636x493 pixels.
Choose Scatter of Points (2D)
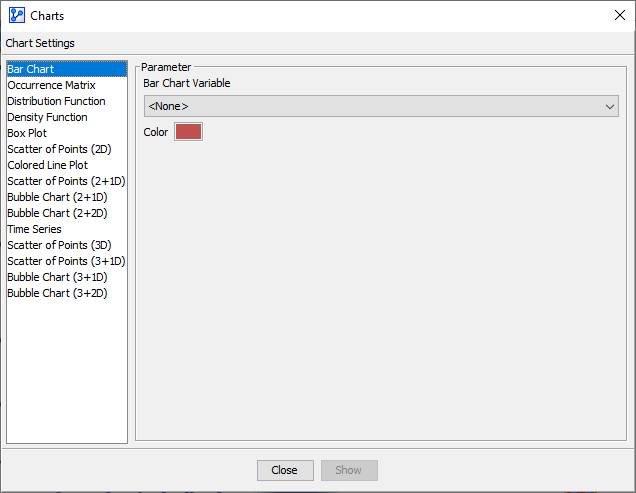59,149
